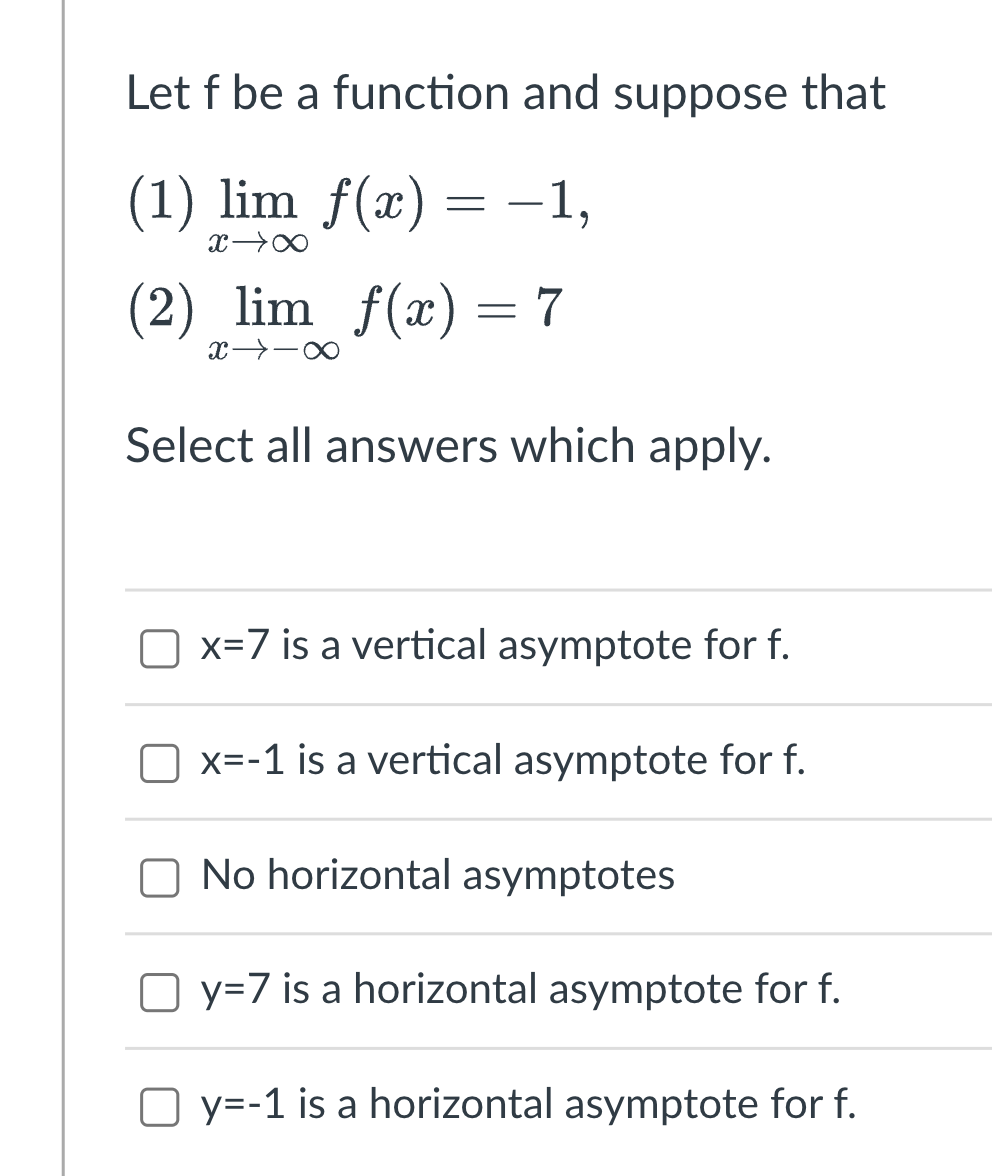Click the '(1)' label of the first condition
Viewport: 992px width, 1176px height.
click(160, 202)
